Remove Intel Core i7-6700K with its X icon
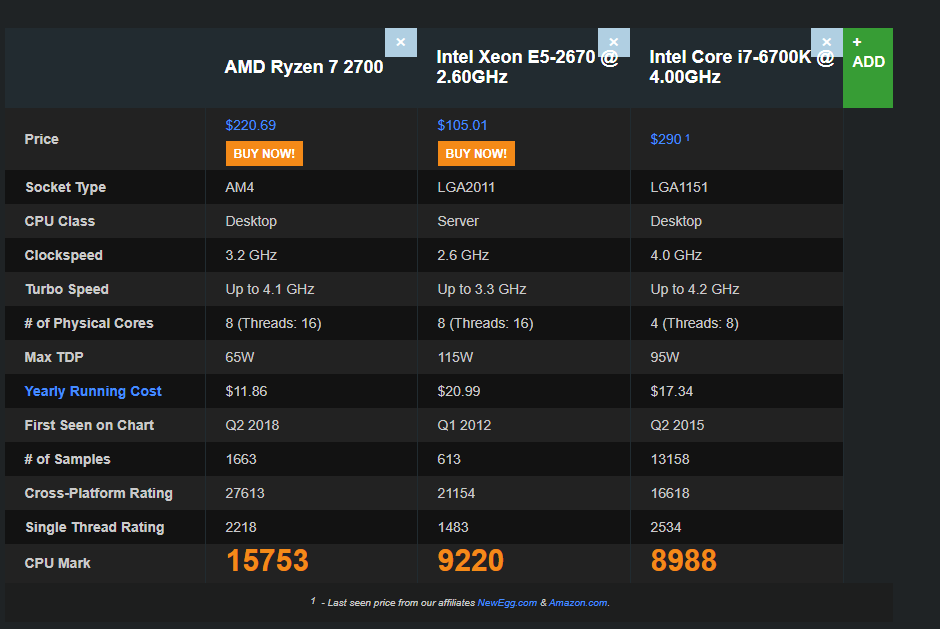The width and height of the screenshot is (940, 629). click(827, 42)
